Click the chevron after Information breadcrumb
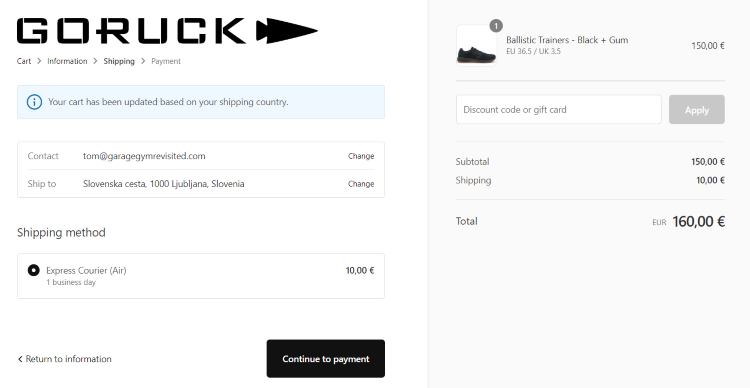Viewport: 750px width, 388px height. [x=96, y=61]
